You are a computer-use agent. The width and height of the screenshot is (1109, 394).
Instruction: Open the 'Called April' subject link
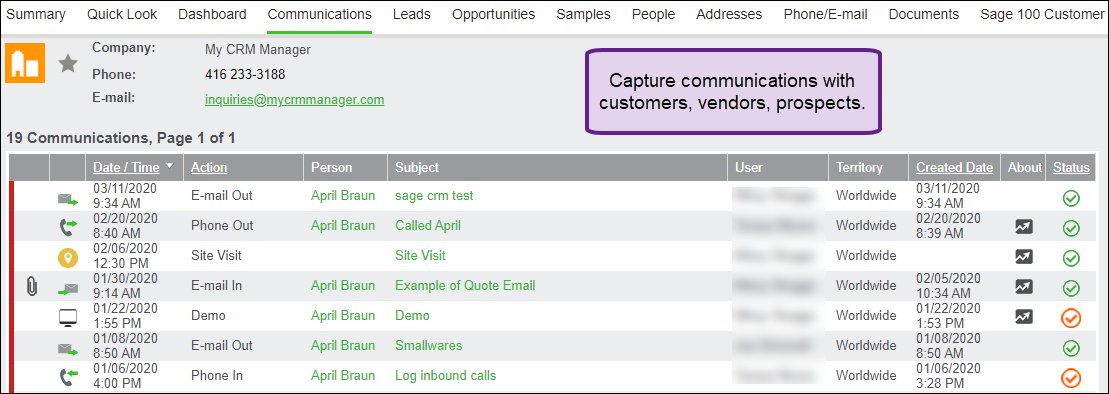point(428,226)
